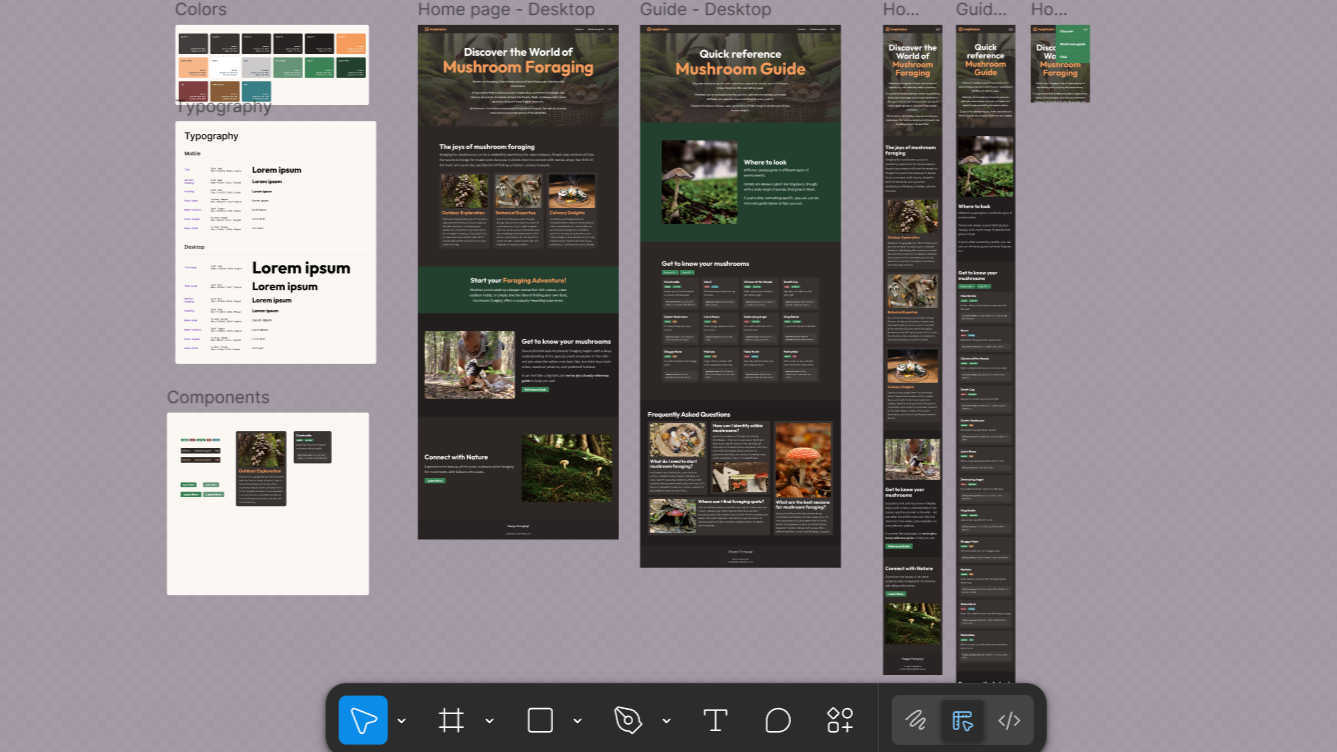
Task: Click the "Components" frame title
Action: (x=218, y=398)
